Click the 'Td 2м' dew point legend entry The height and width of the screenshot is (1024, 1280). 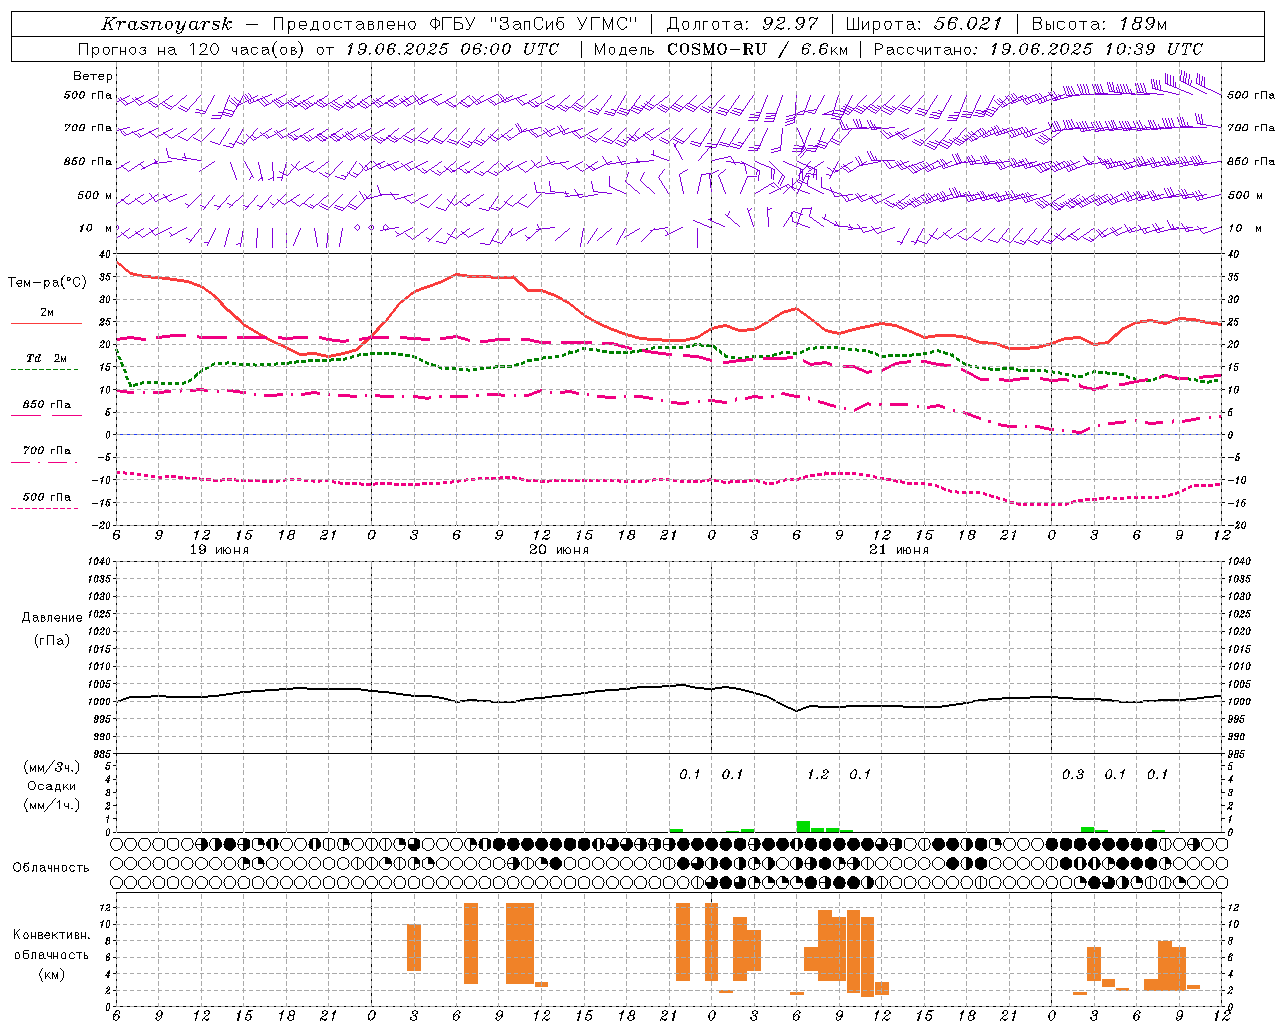(x=47, y=358)
